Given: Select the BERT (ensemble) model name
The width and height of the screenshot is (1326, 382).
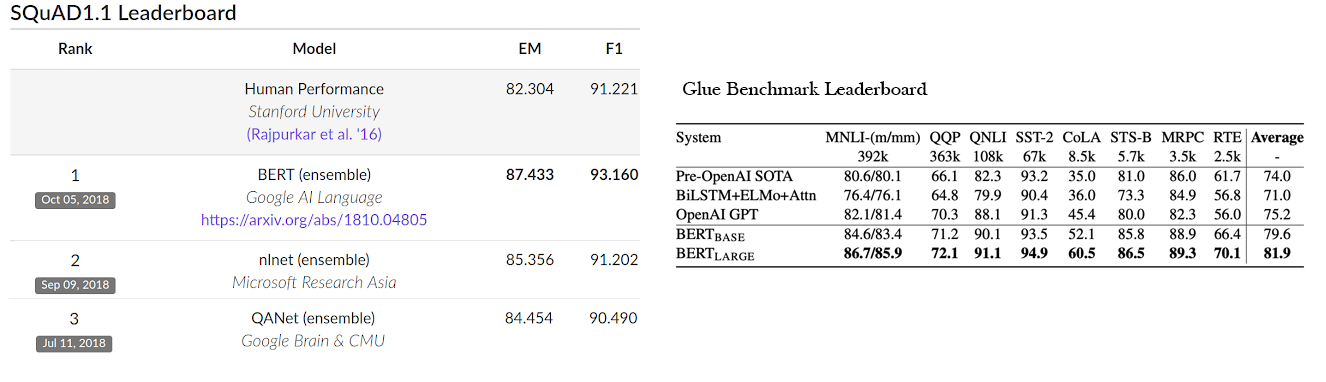Looking at the screenshot, I should click(x=314, y=174).
